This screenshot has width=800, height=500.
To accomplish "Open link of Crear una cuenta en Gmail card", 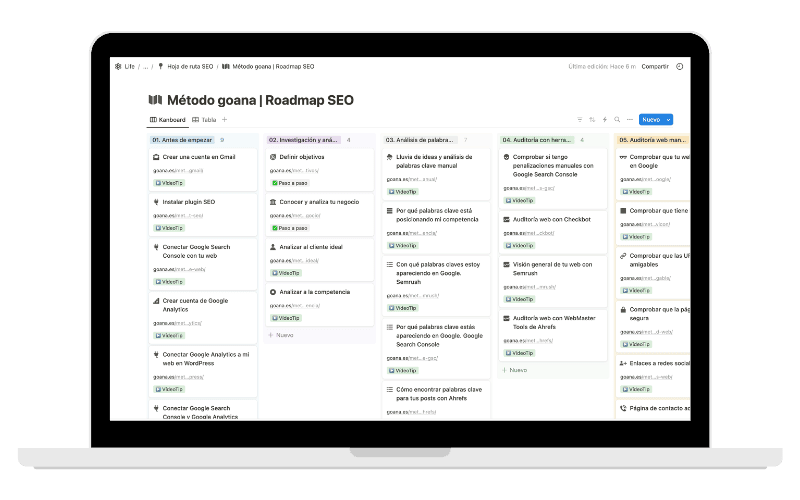I will pyautogui.click(x=178, y=170).
